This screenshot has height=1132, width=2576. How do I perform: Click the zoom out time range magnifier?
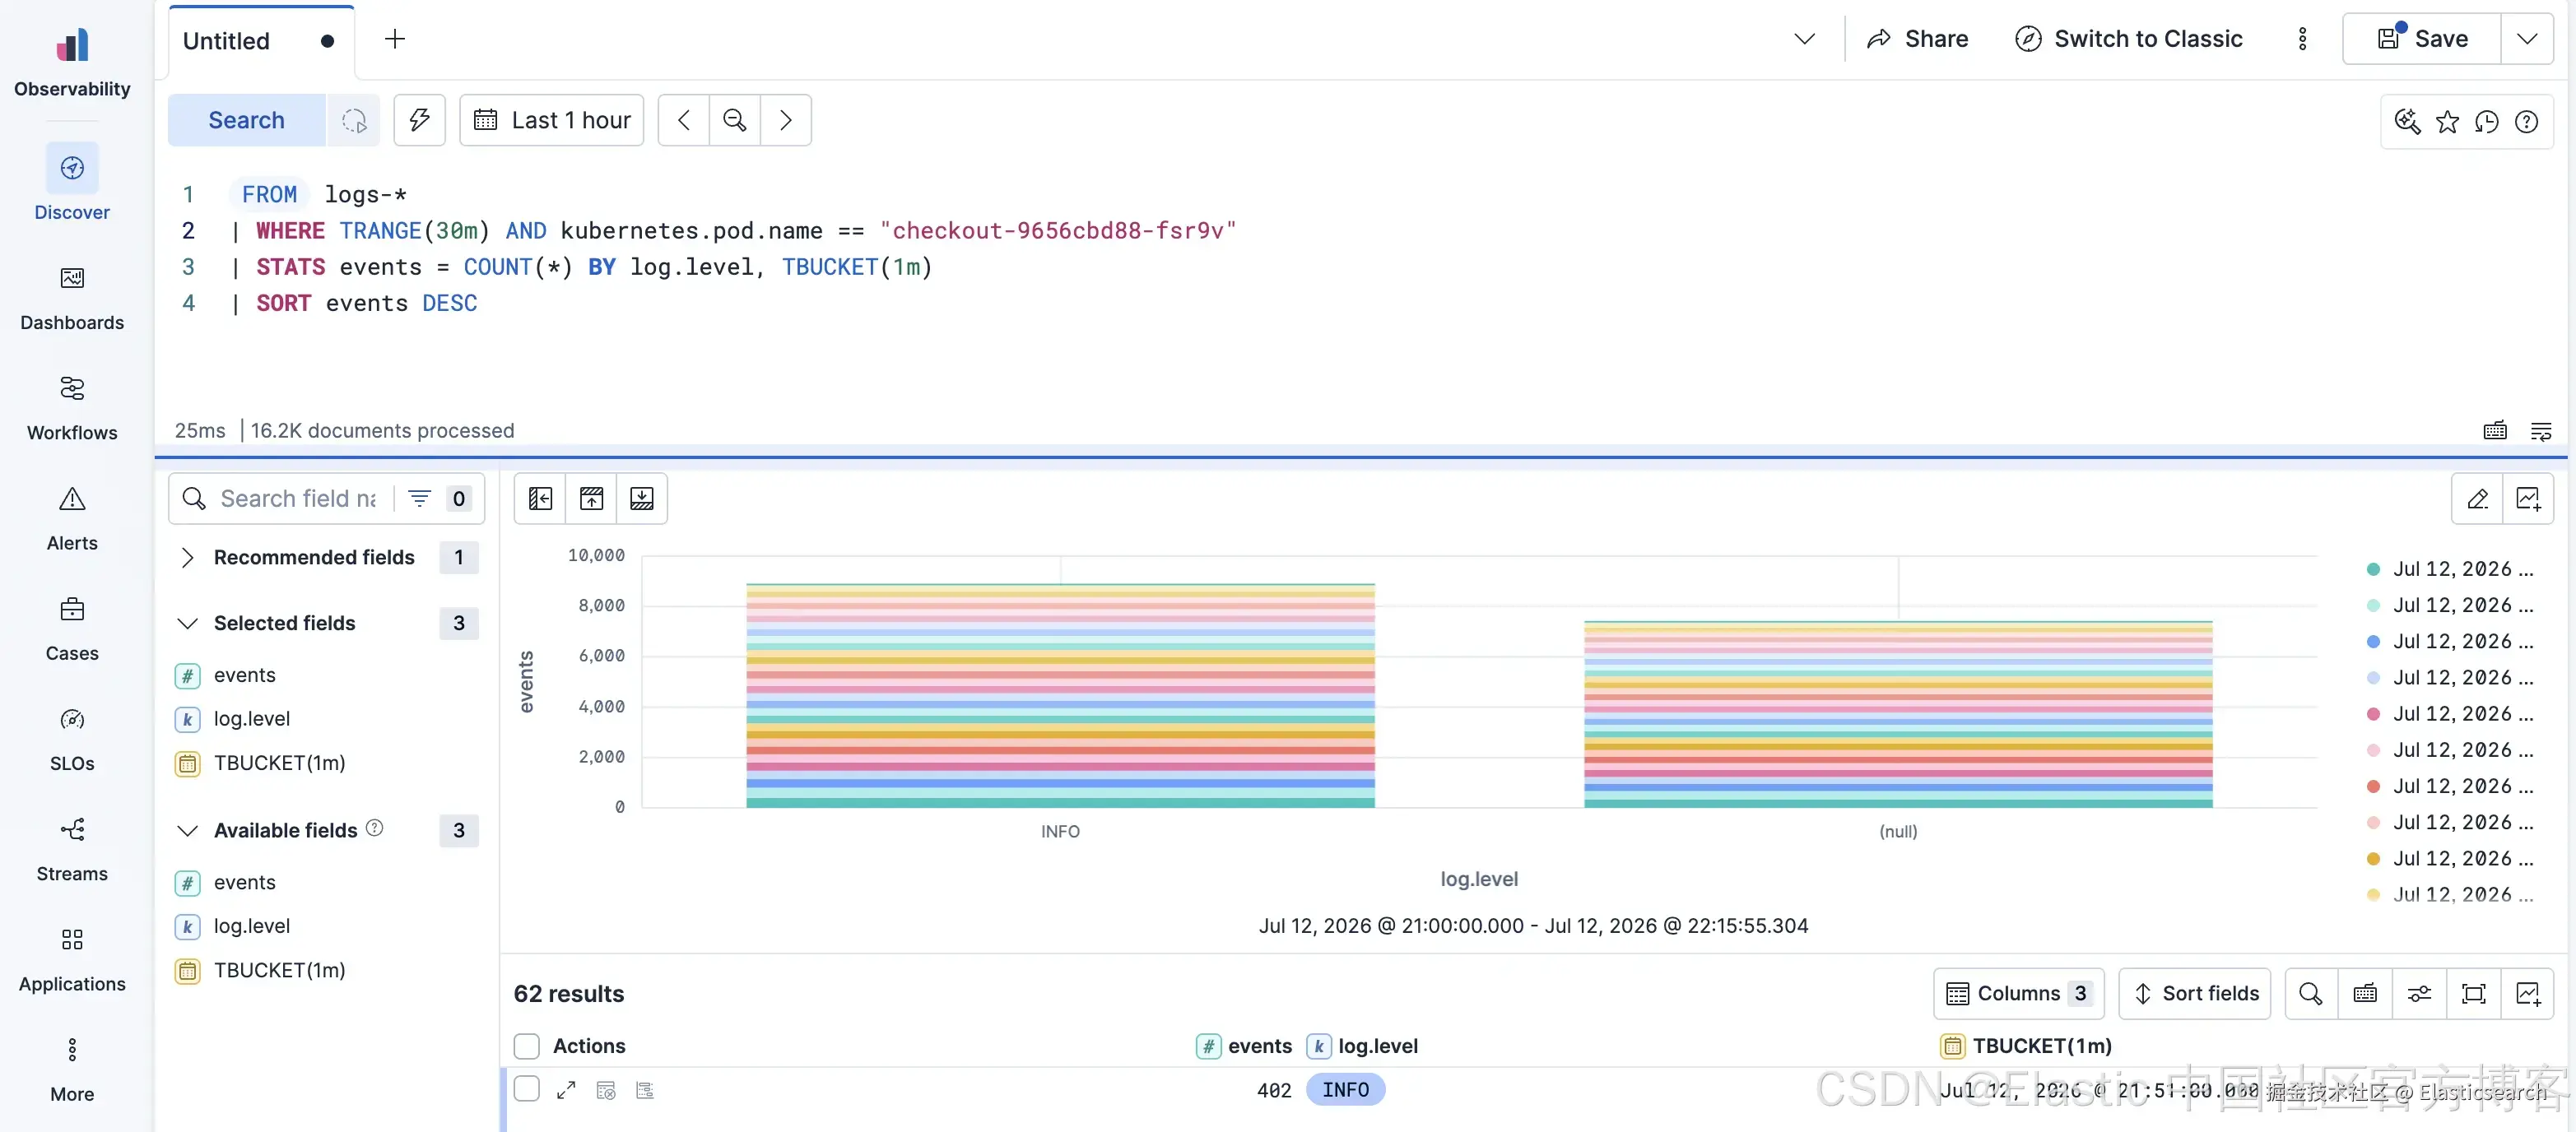coord(735,120)
